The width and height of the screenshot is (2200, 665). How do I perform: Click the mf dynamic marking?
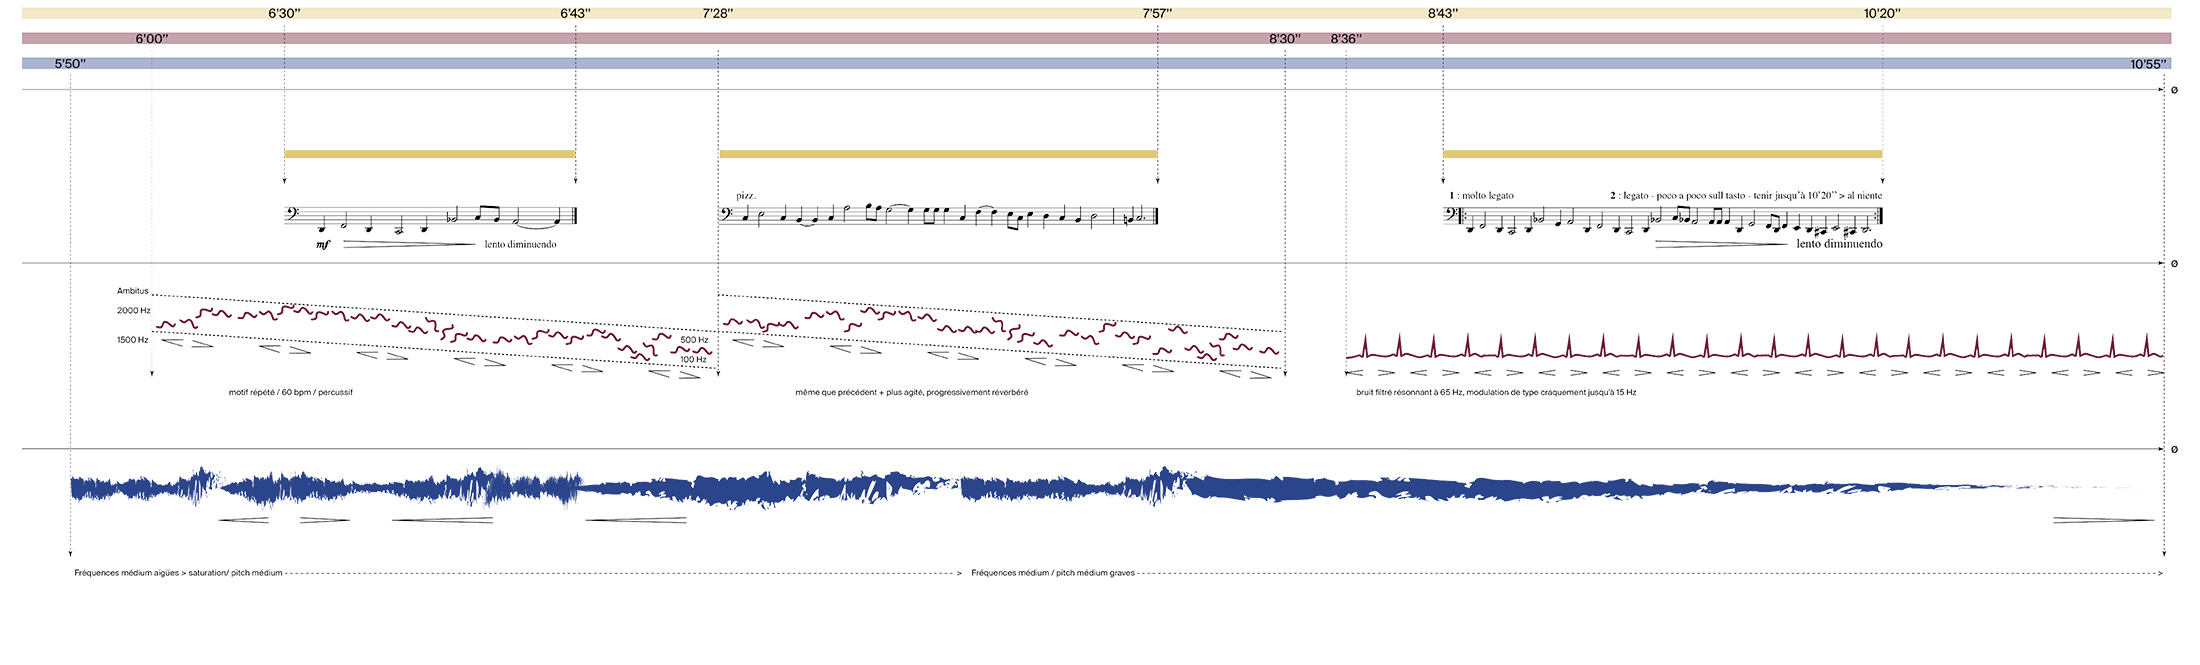click(x=323, y=244)
